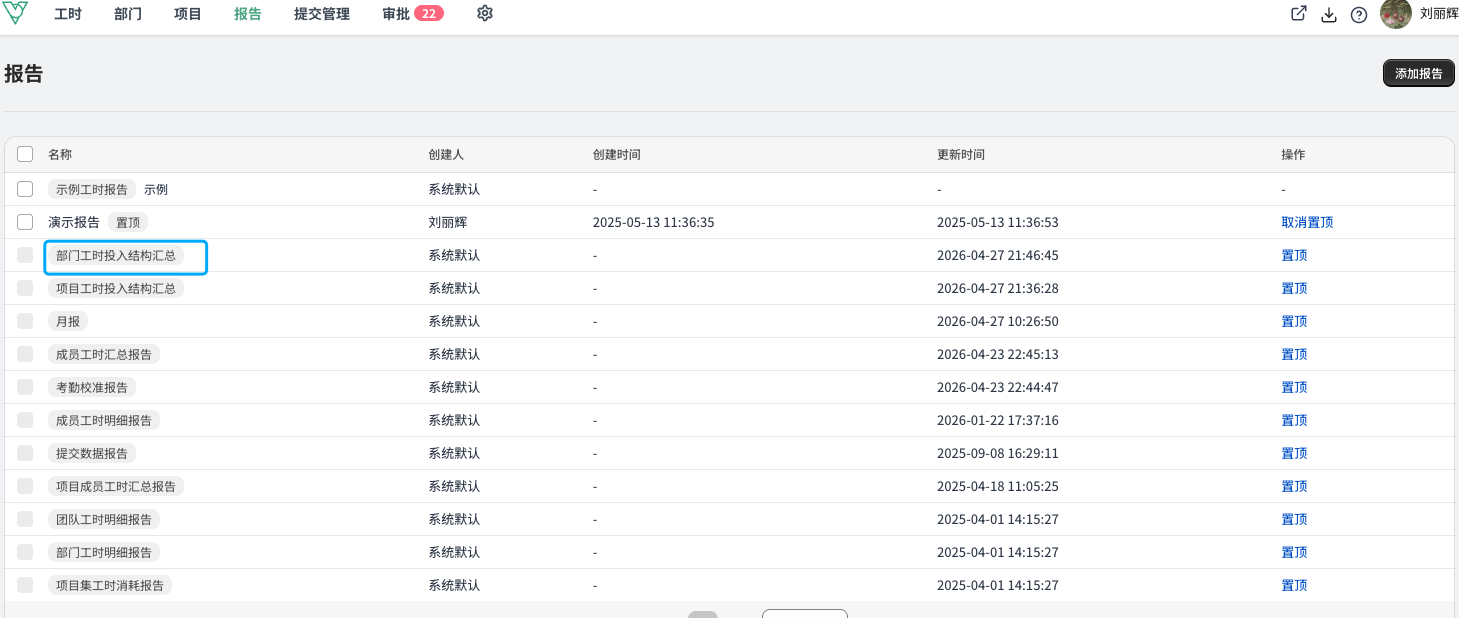
Task: Go to 提交管理 tab
Action: tap(322, 14)
